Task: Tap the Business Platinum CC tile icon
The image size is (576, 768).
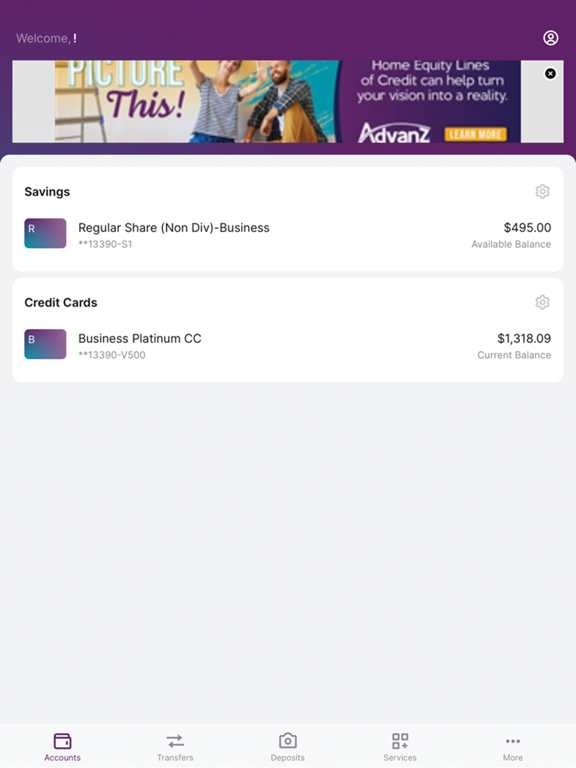Action: [45, 344]
